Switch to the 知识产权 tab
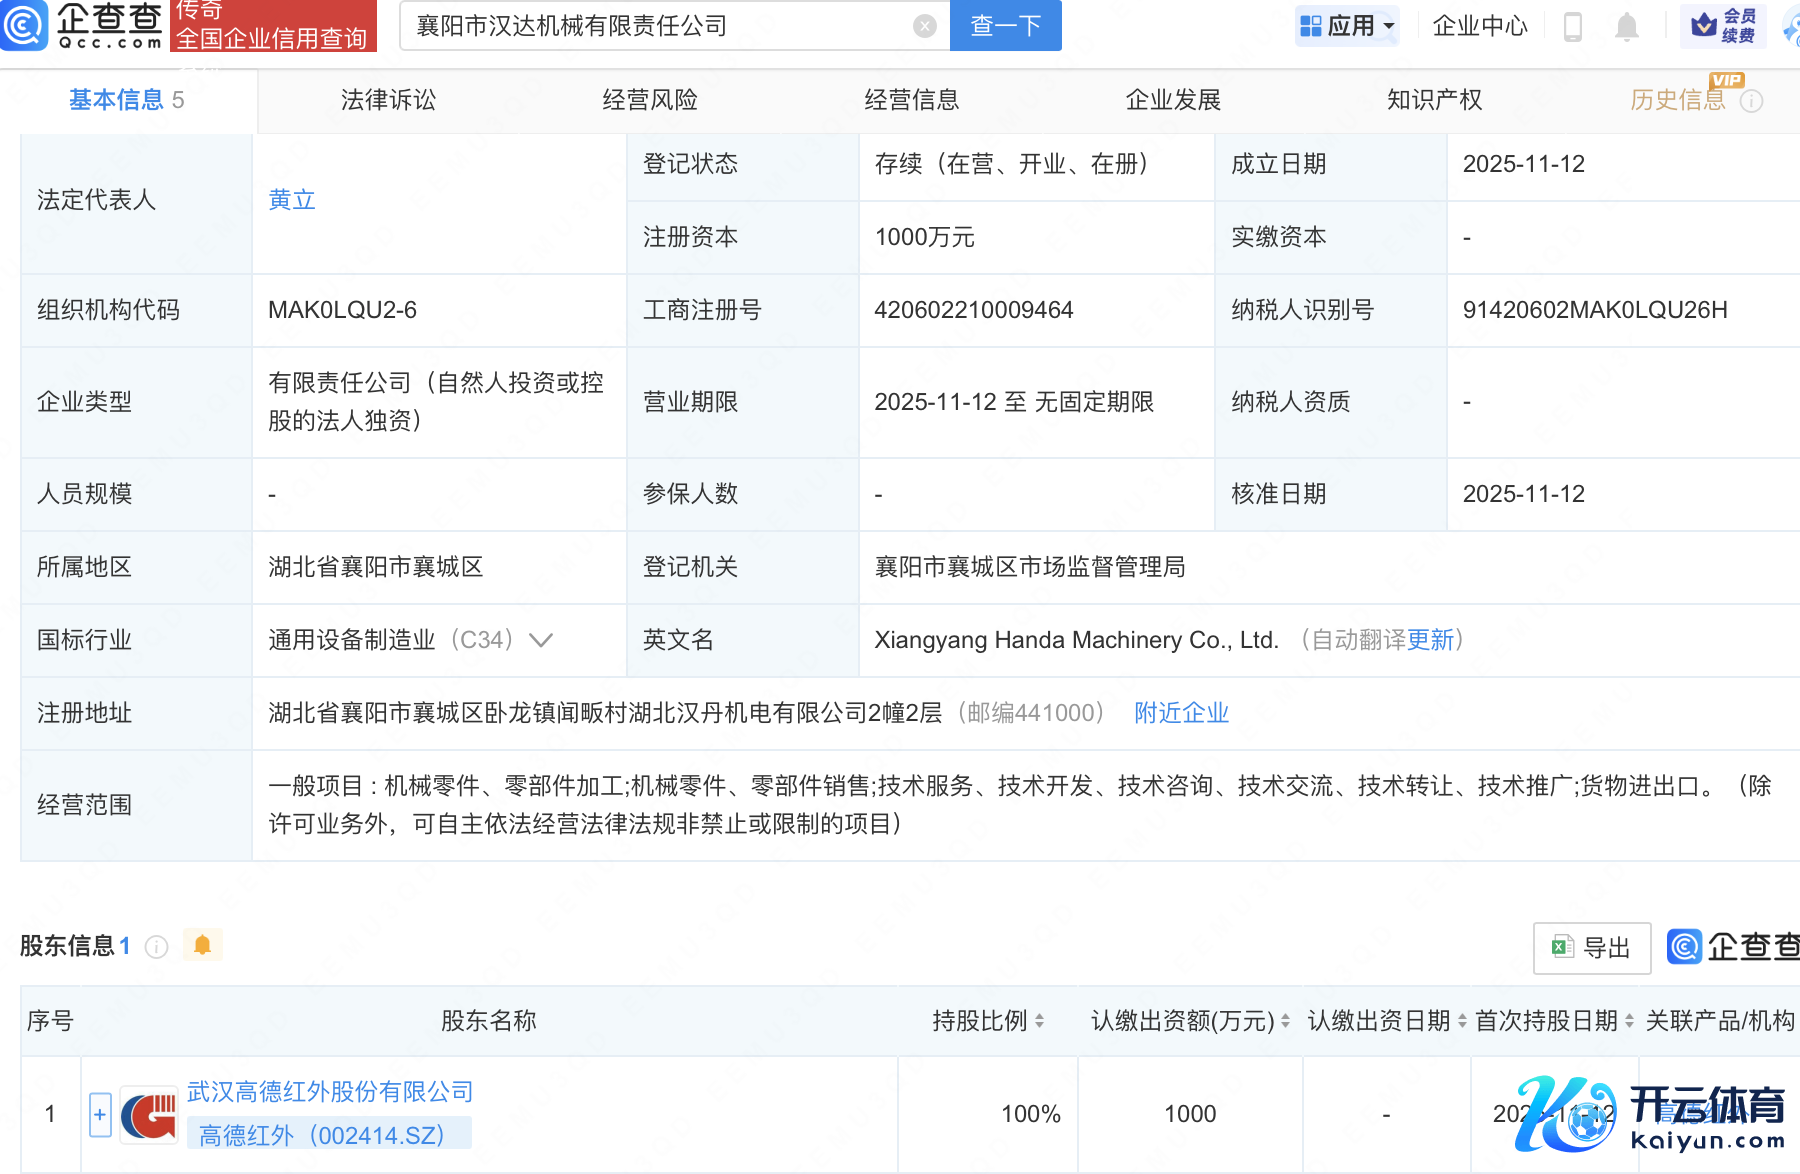This screenshot has height=1174, width=1800. click(1434, 100)
